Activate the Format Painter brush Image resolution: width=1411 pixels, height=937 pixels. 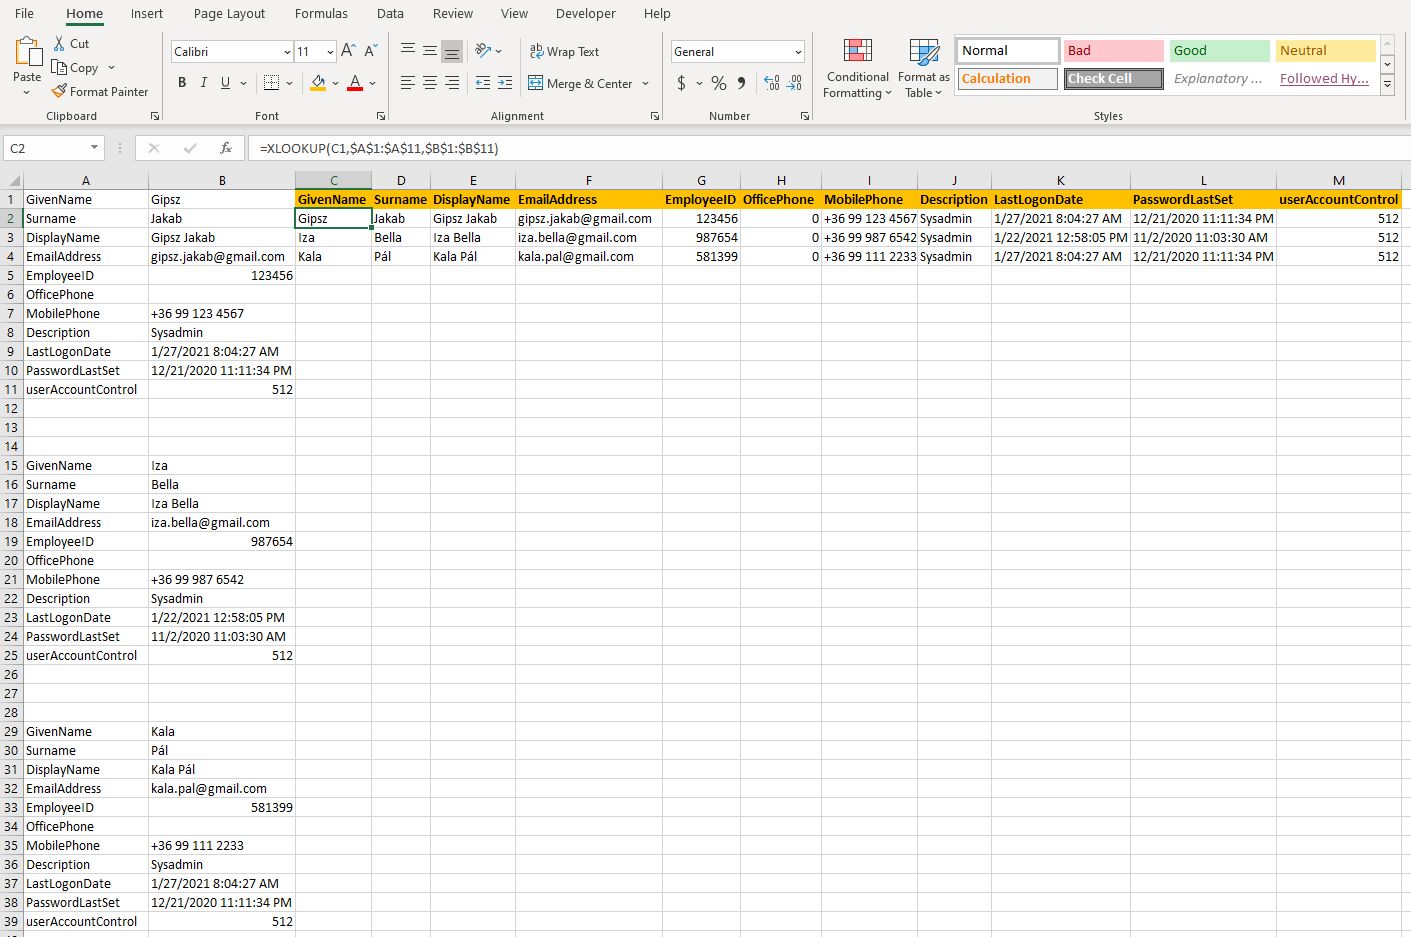(x=59, y=91)
